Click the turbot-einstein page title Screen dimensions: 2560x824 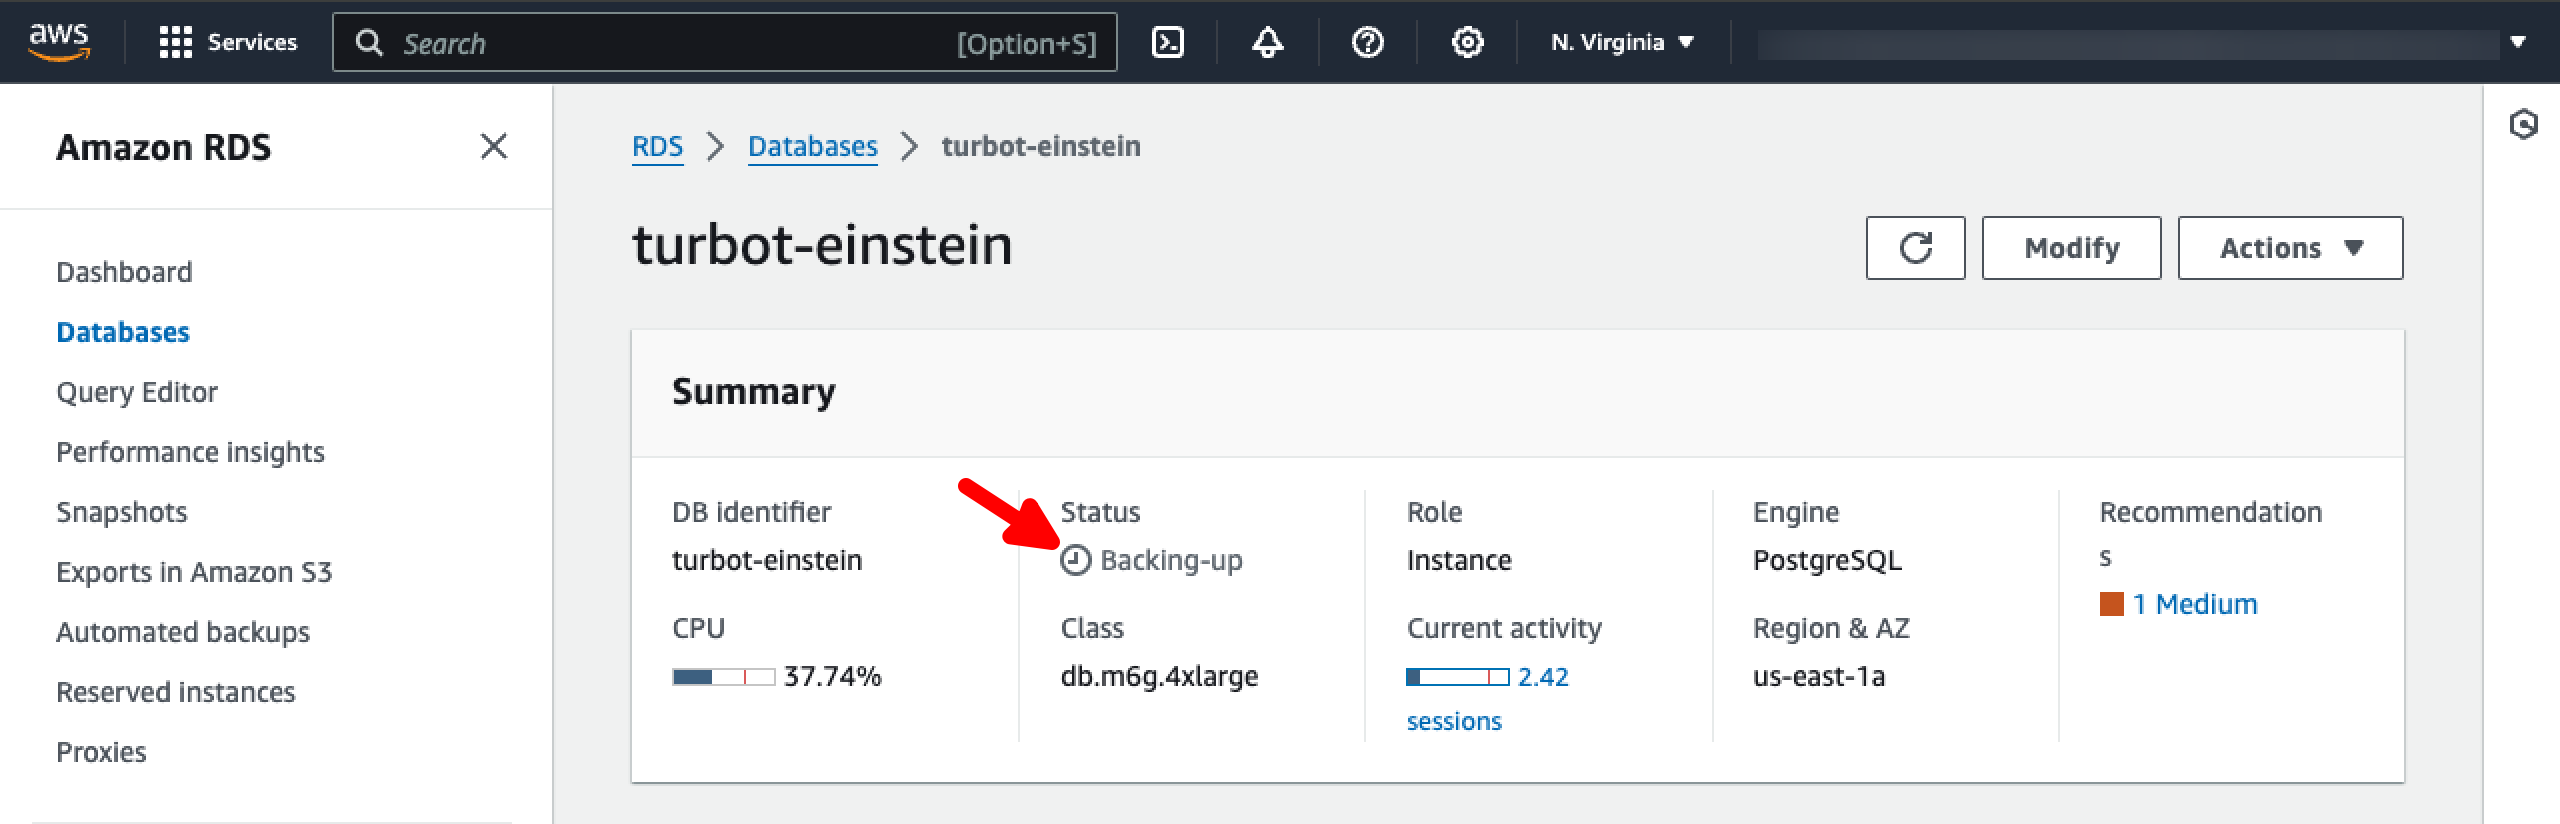[822, 245]
